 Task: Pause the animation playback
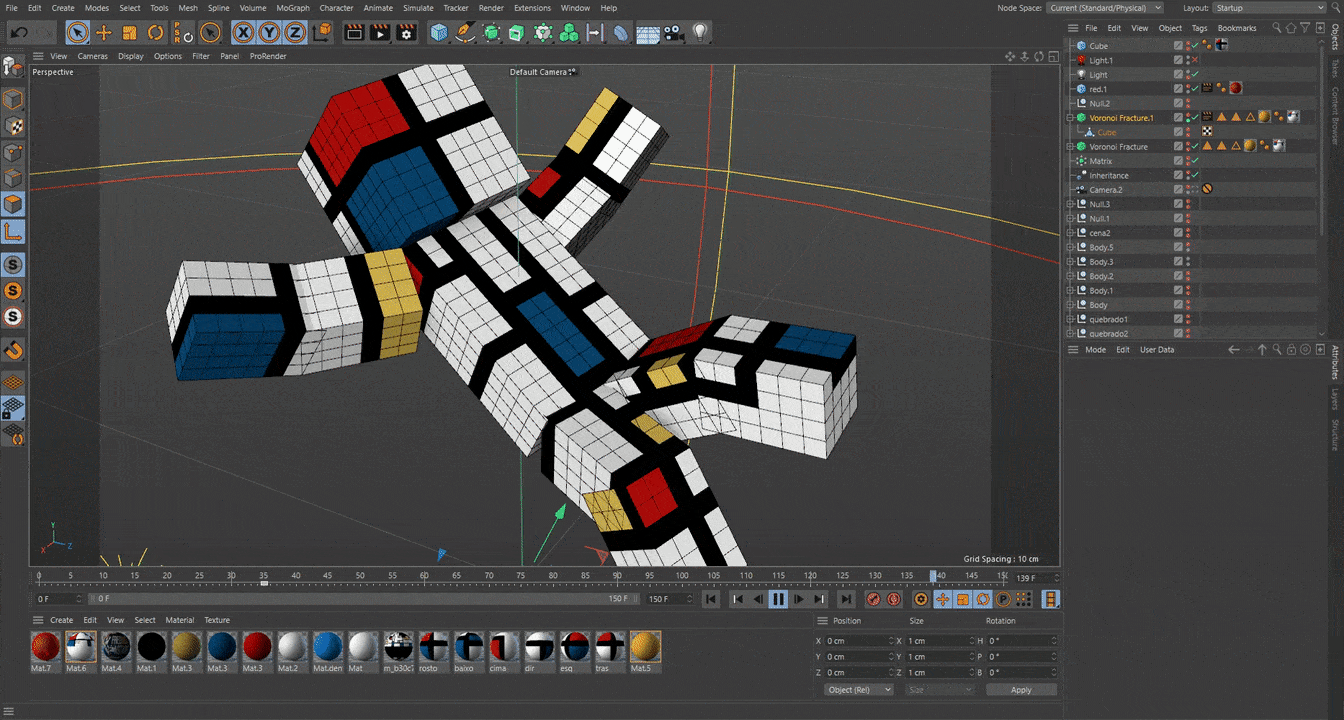777,599
